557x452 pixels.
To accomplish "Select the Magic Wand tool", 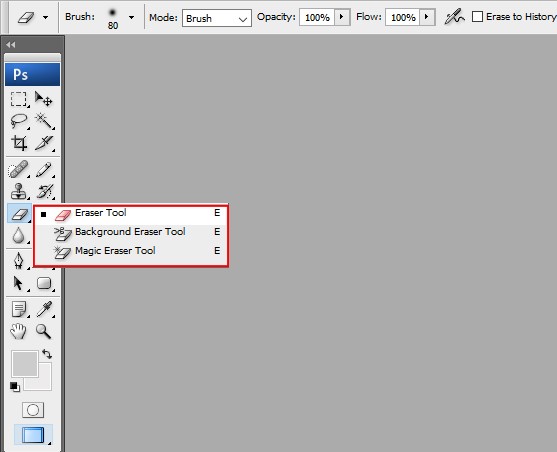I will 44,121.
